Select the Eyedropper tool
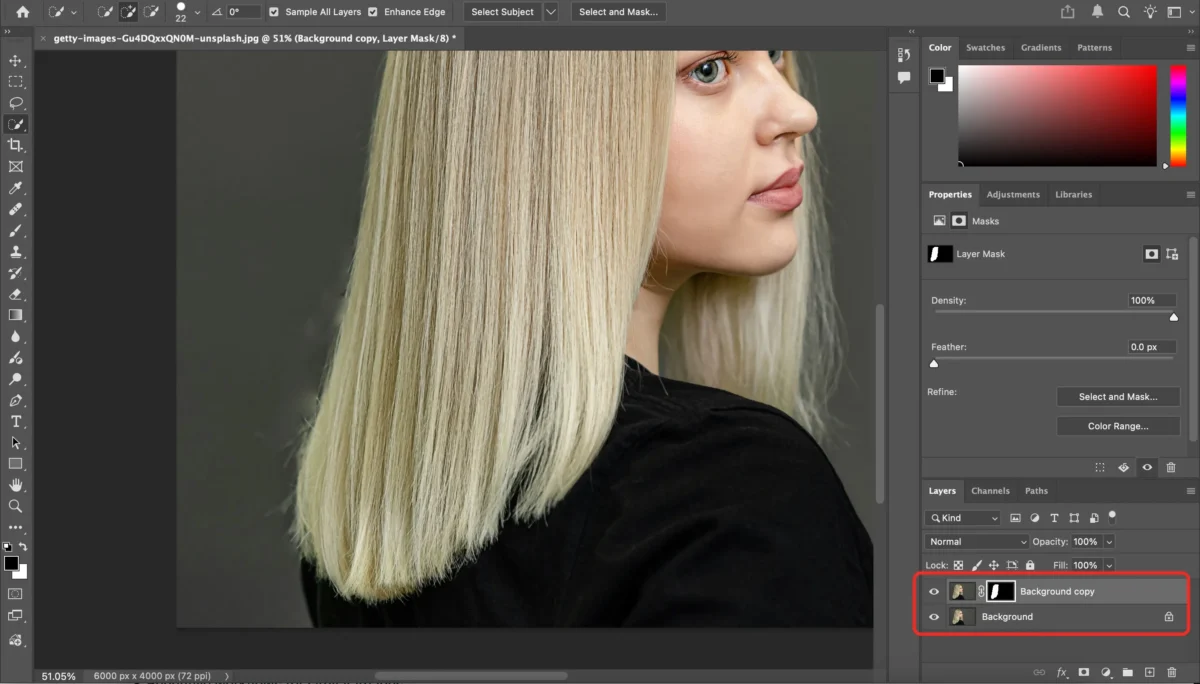Image resolution: width=1200 pixels, height=684 pixels. coord(15,187)
